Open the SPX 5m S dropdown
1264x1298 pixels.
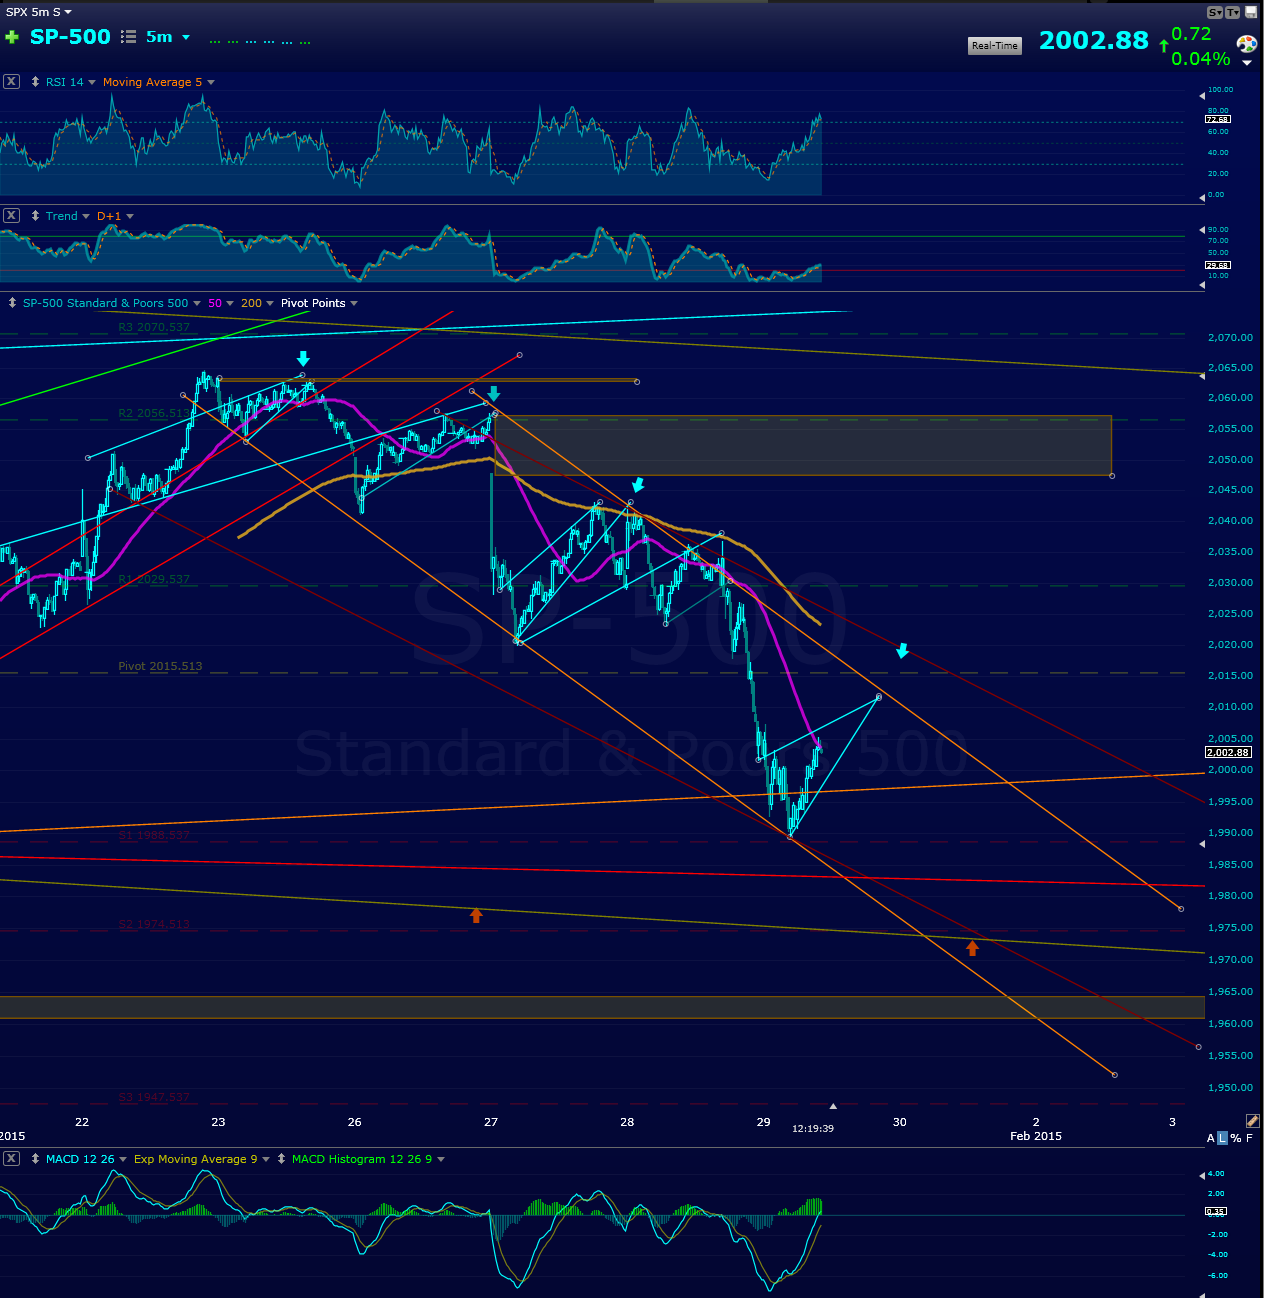pos(39,12)
